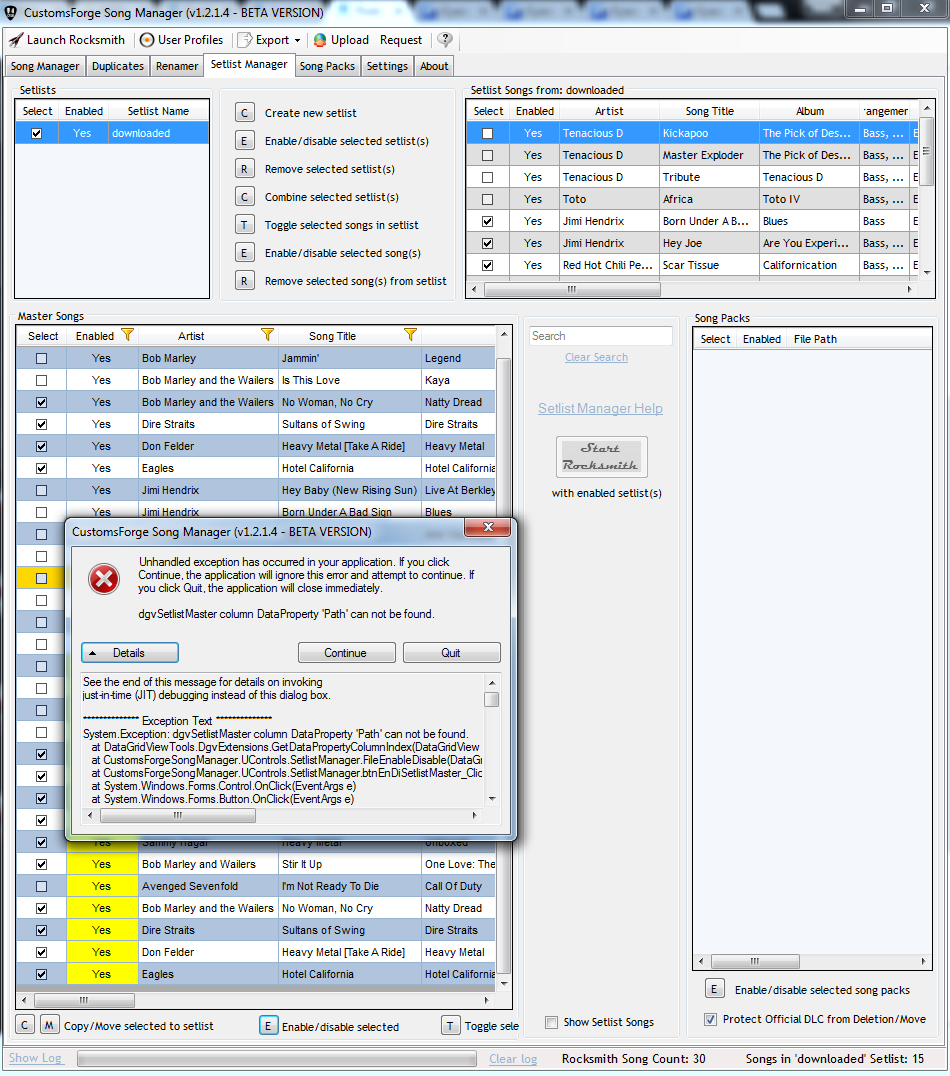Open the Song Title column filter icon
Image resolution: width=950 pixels, height=1076 pixels.
(410, 335)
